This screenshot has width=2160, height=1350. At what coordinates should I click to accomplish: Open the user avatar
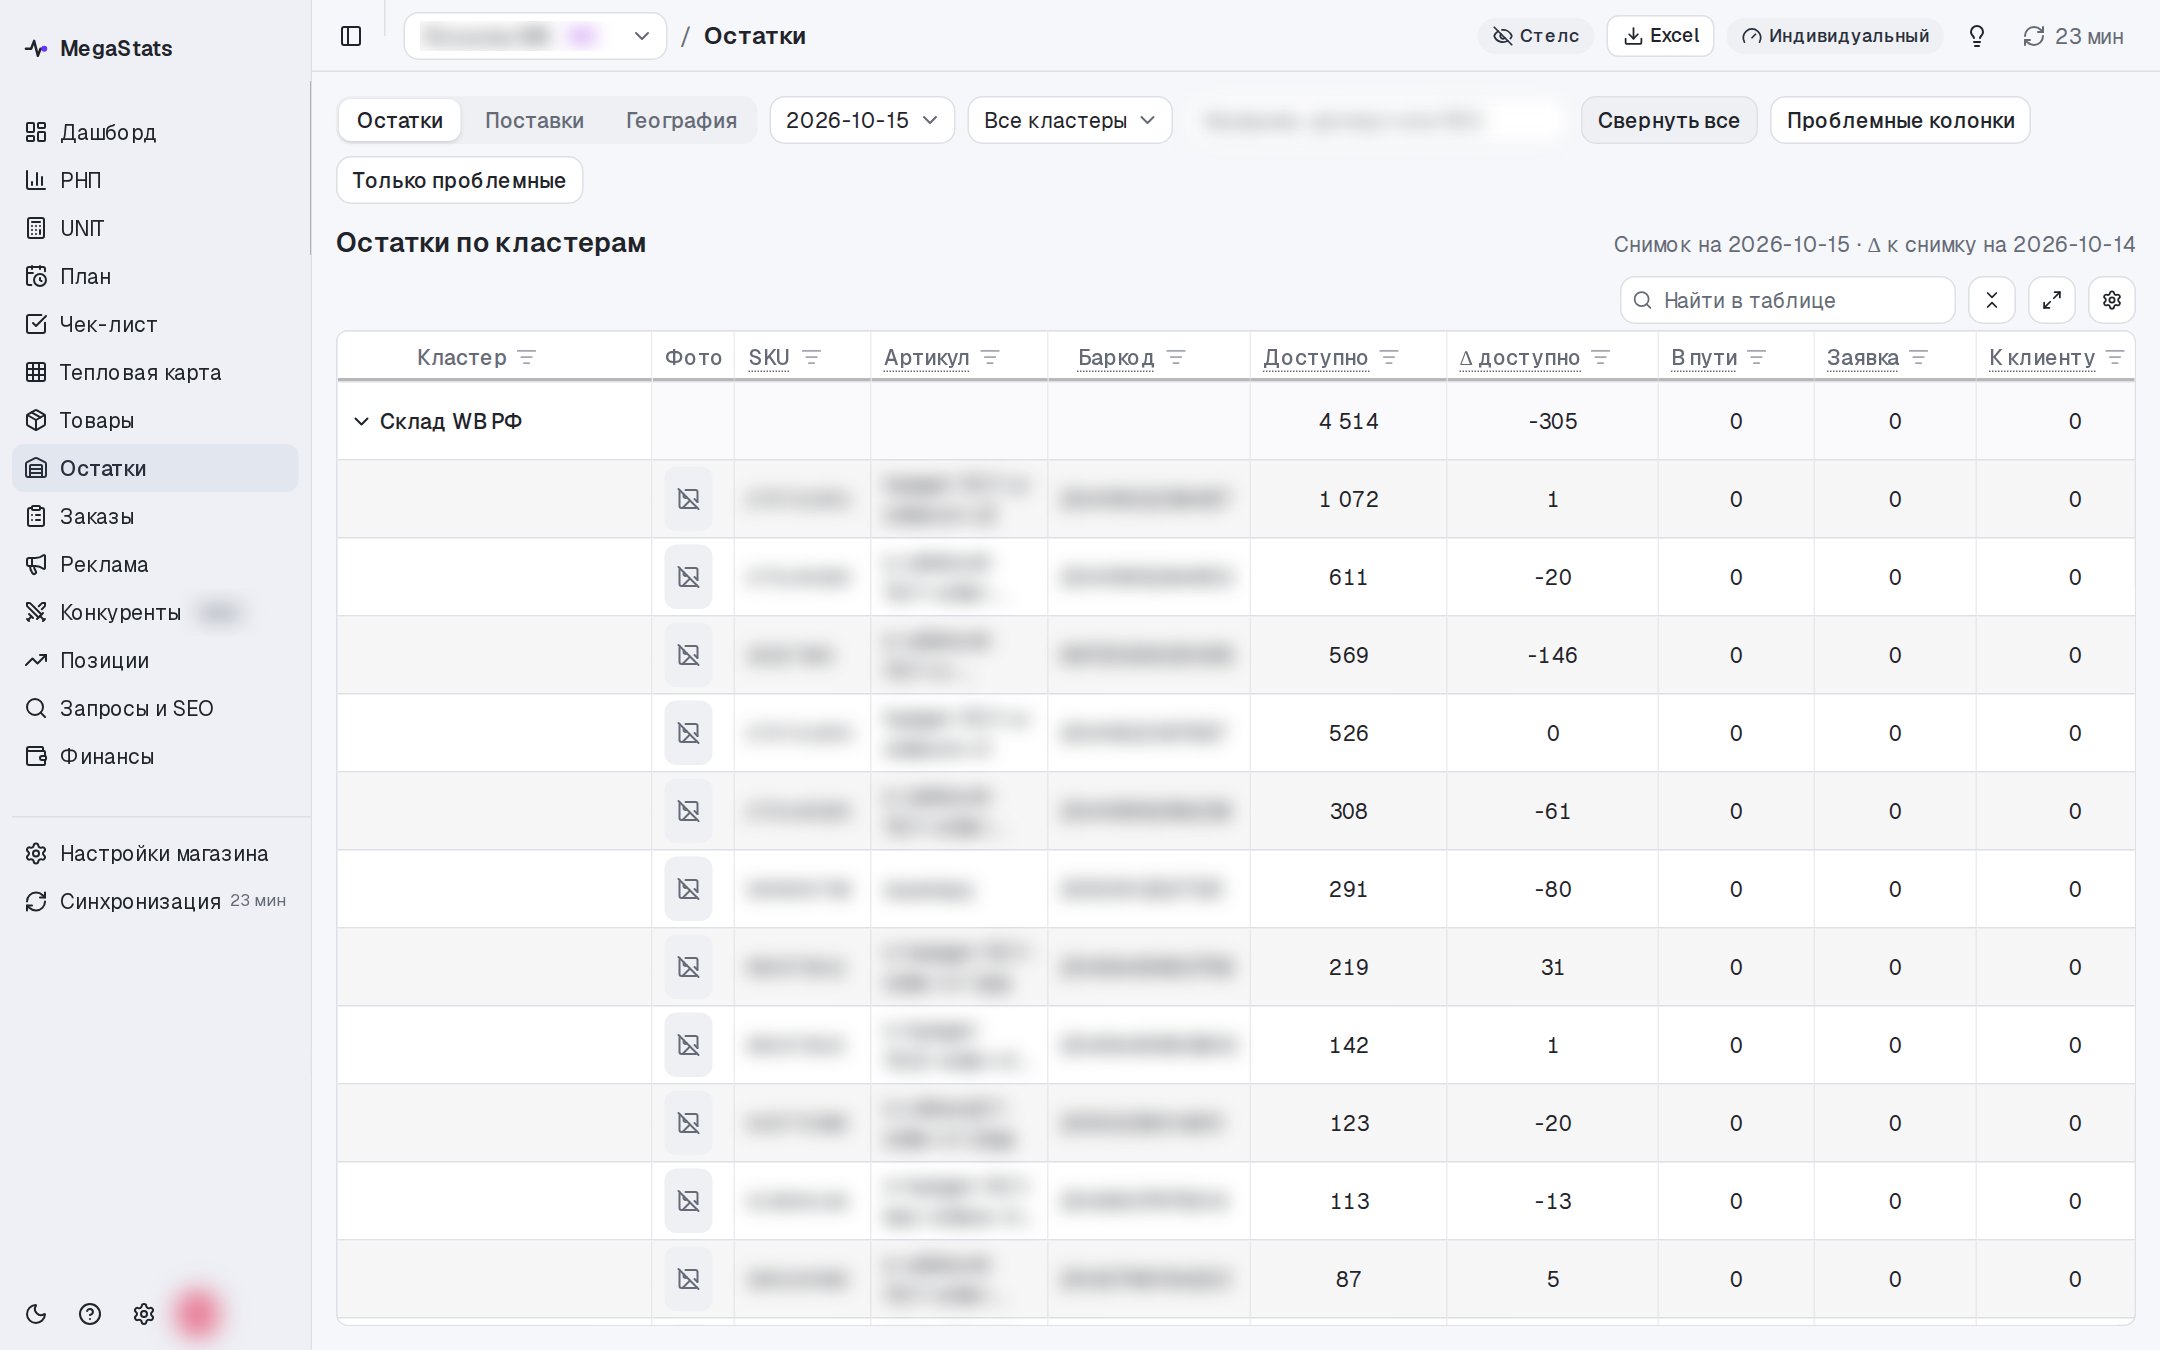pos(197,1314)
